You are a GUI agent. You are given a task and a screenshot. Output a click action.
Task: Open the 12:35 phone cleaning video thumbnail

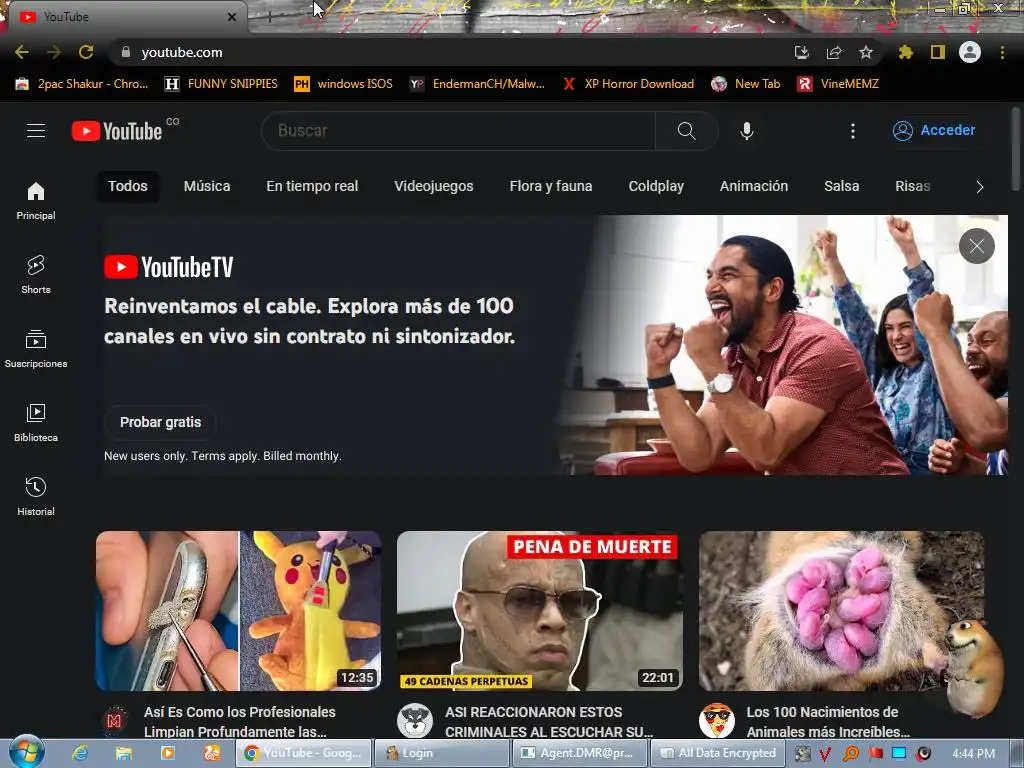pyautogui.click(x=238, y=611)
